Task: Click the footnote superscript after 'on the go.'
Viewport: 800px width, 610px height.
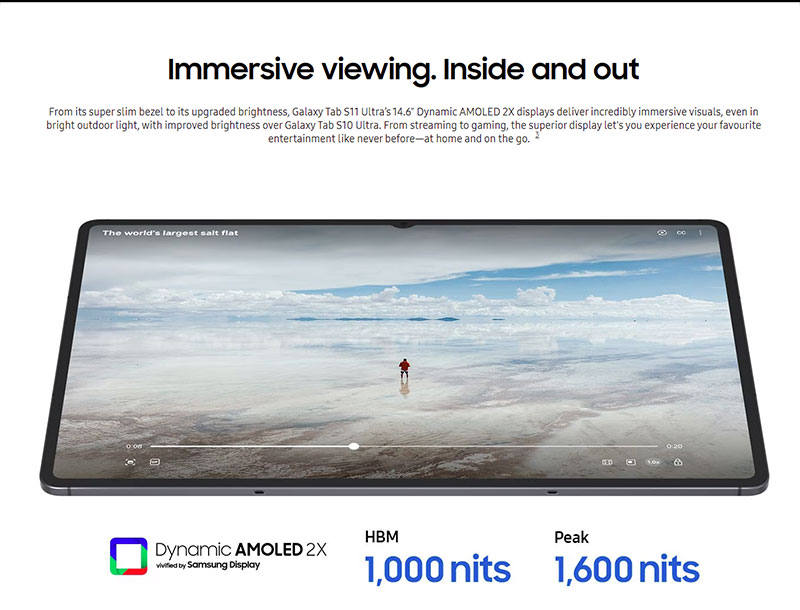Action: [x=537, y=136]
